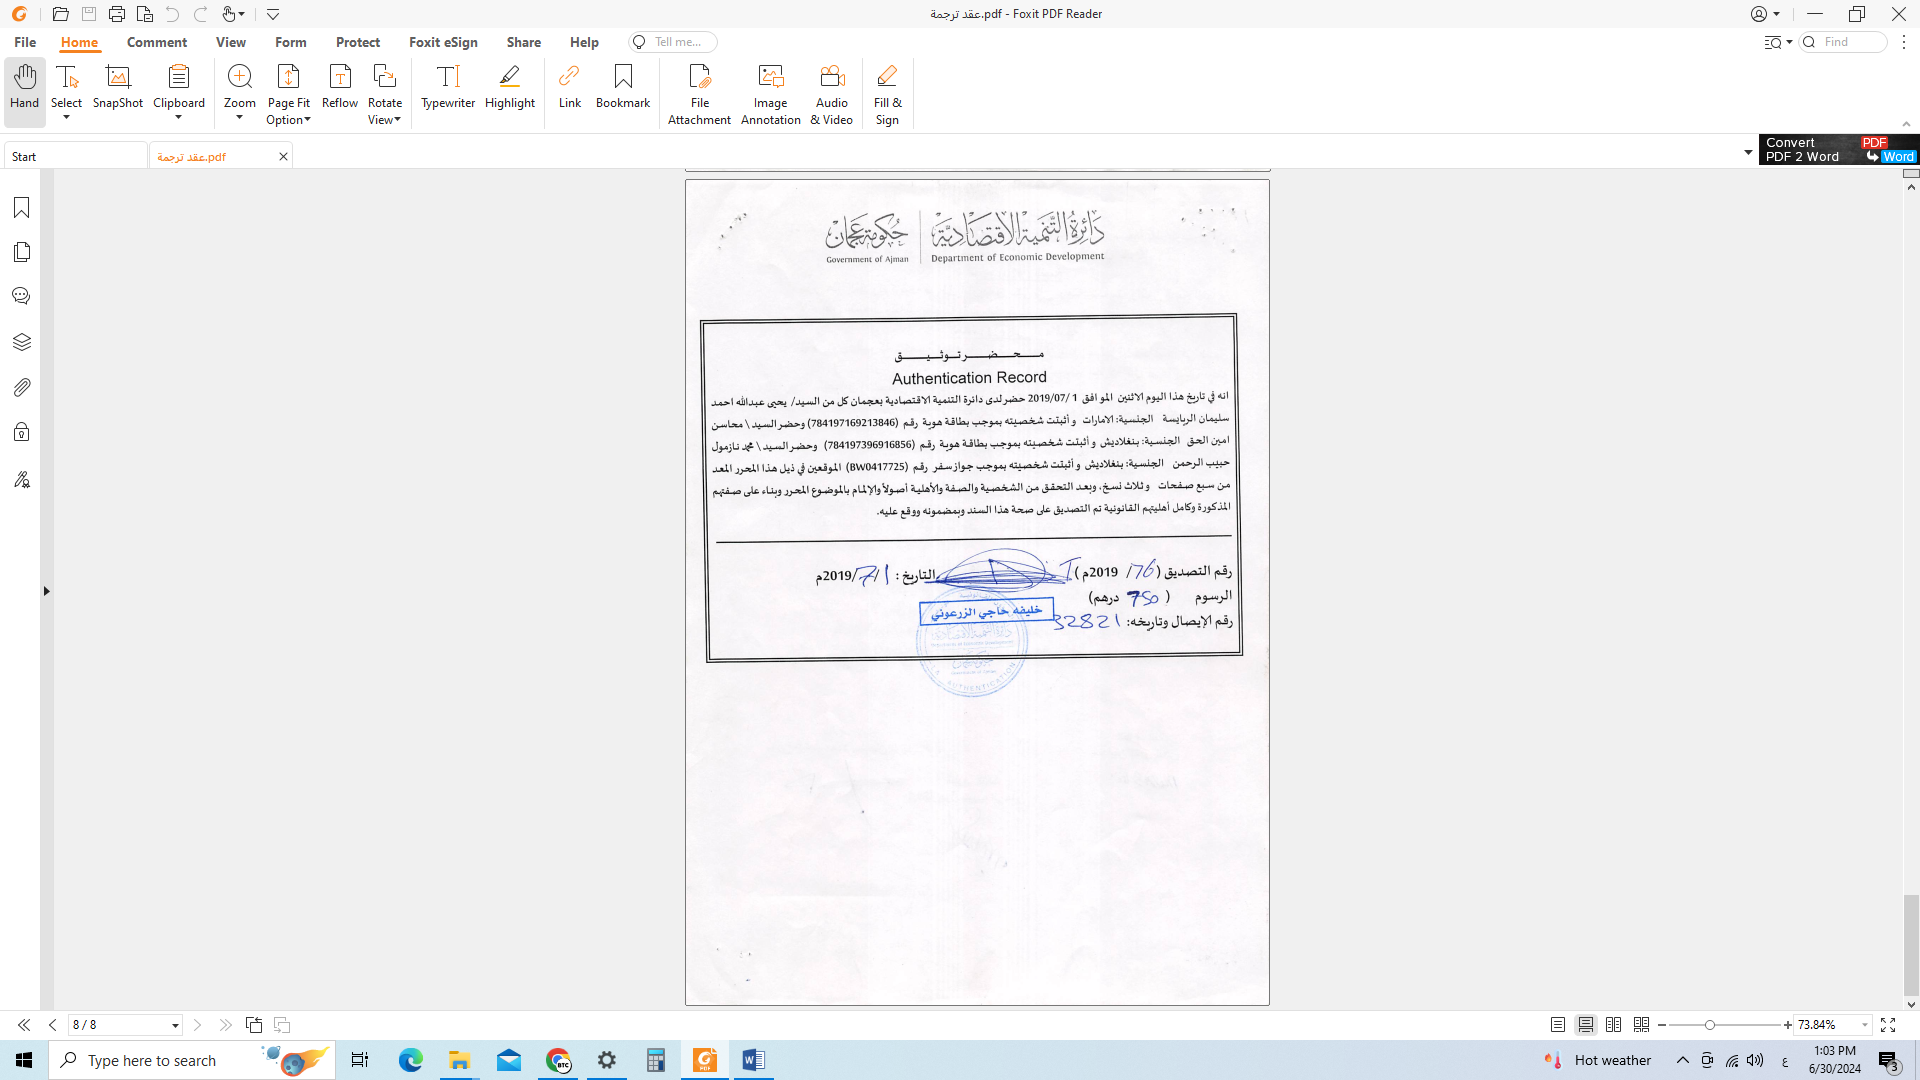The image size is (1920, 1080).
Task: Open the Protect ribbon tab
Action: (357, 42)
